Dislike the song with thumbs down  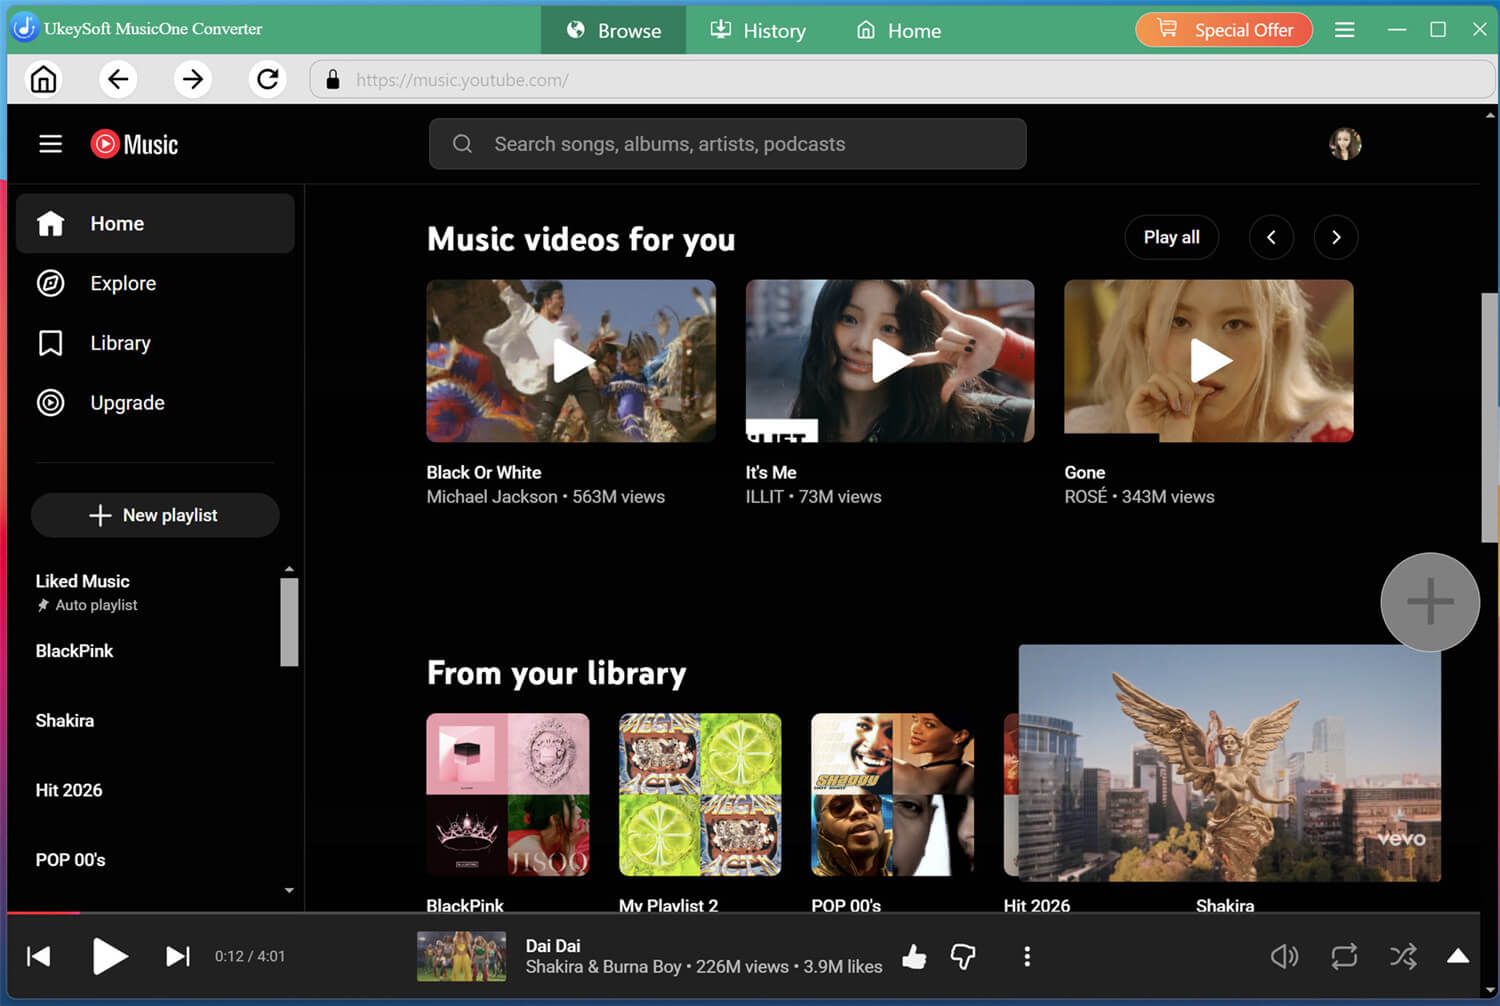click(963, 957)
